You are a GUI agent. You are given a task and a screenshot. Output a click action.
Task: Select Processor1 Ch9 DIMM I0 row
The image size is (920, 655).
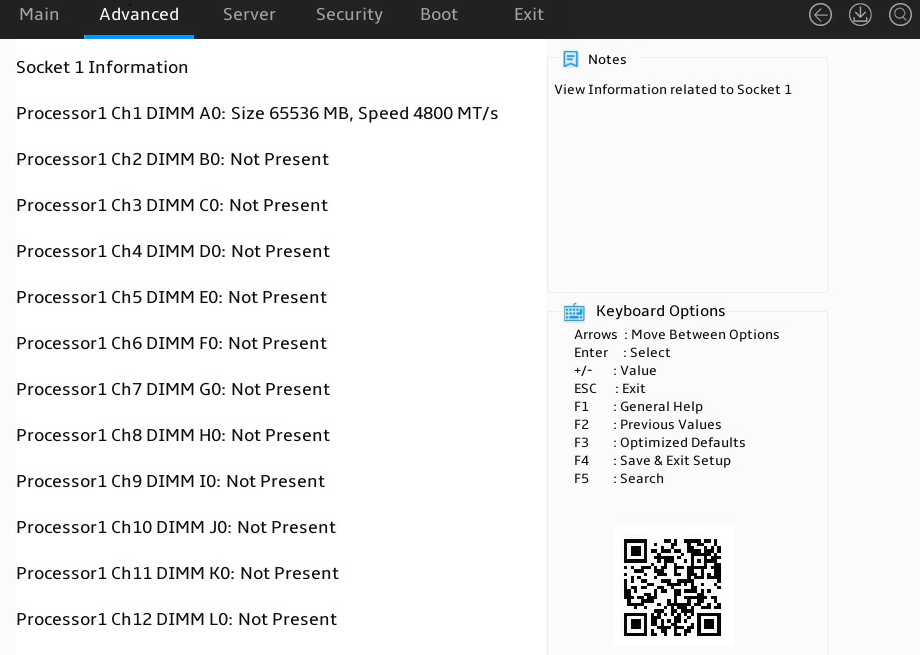tap(171, 481)
